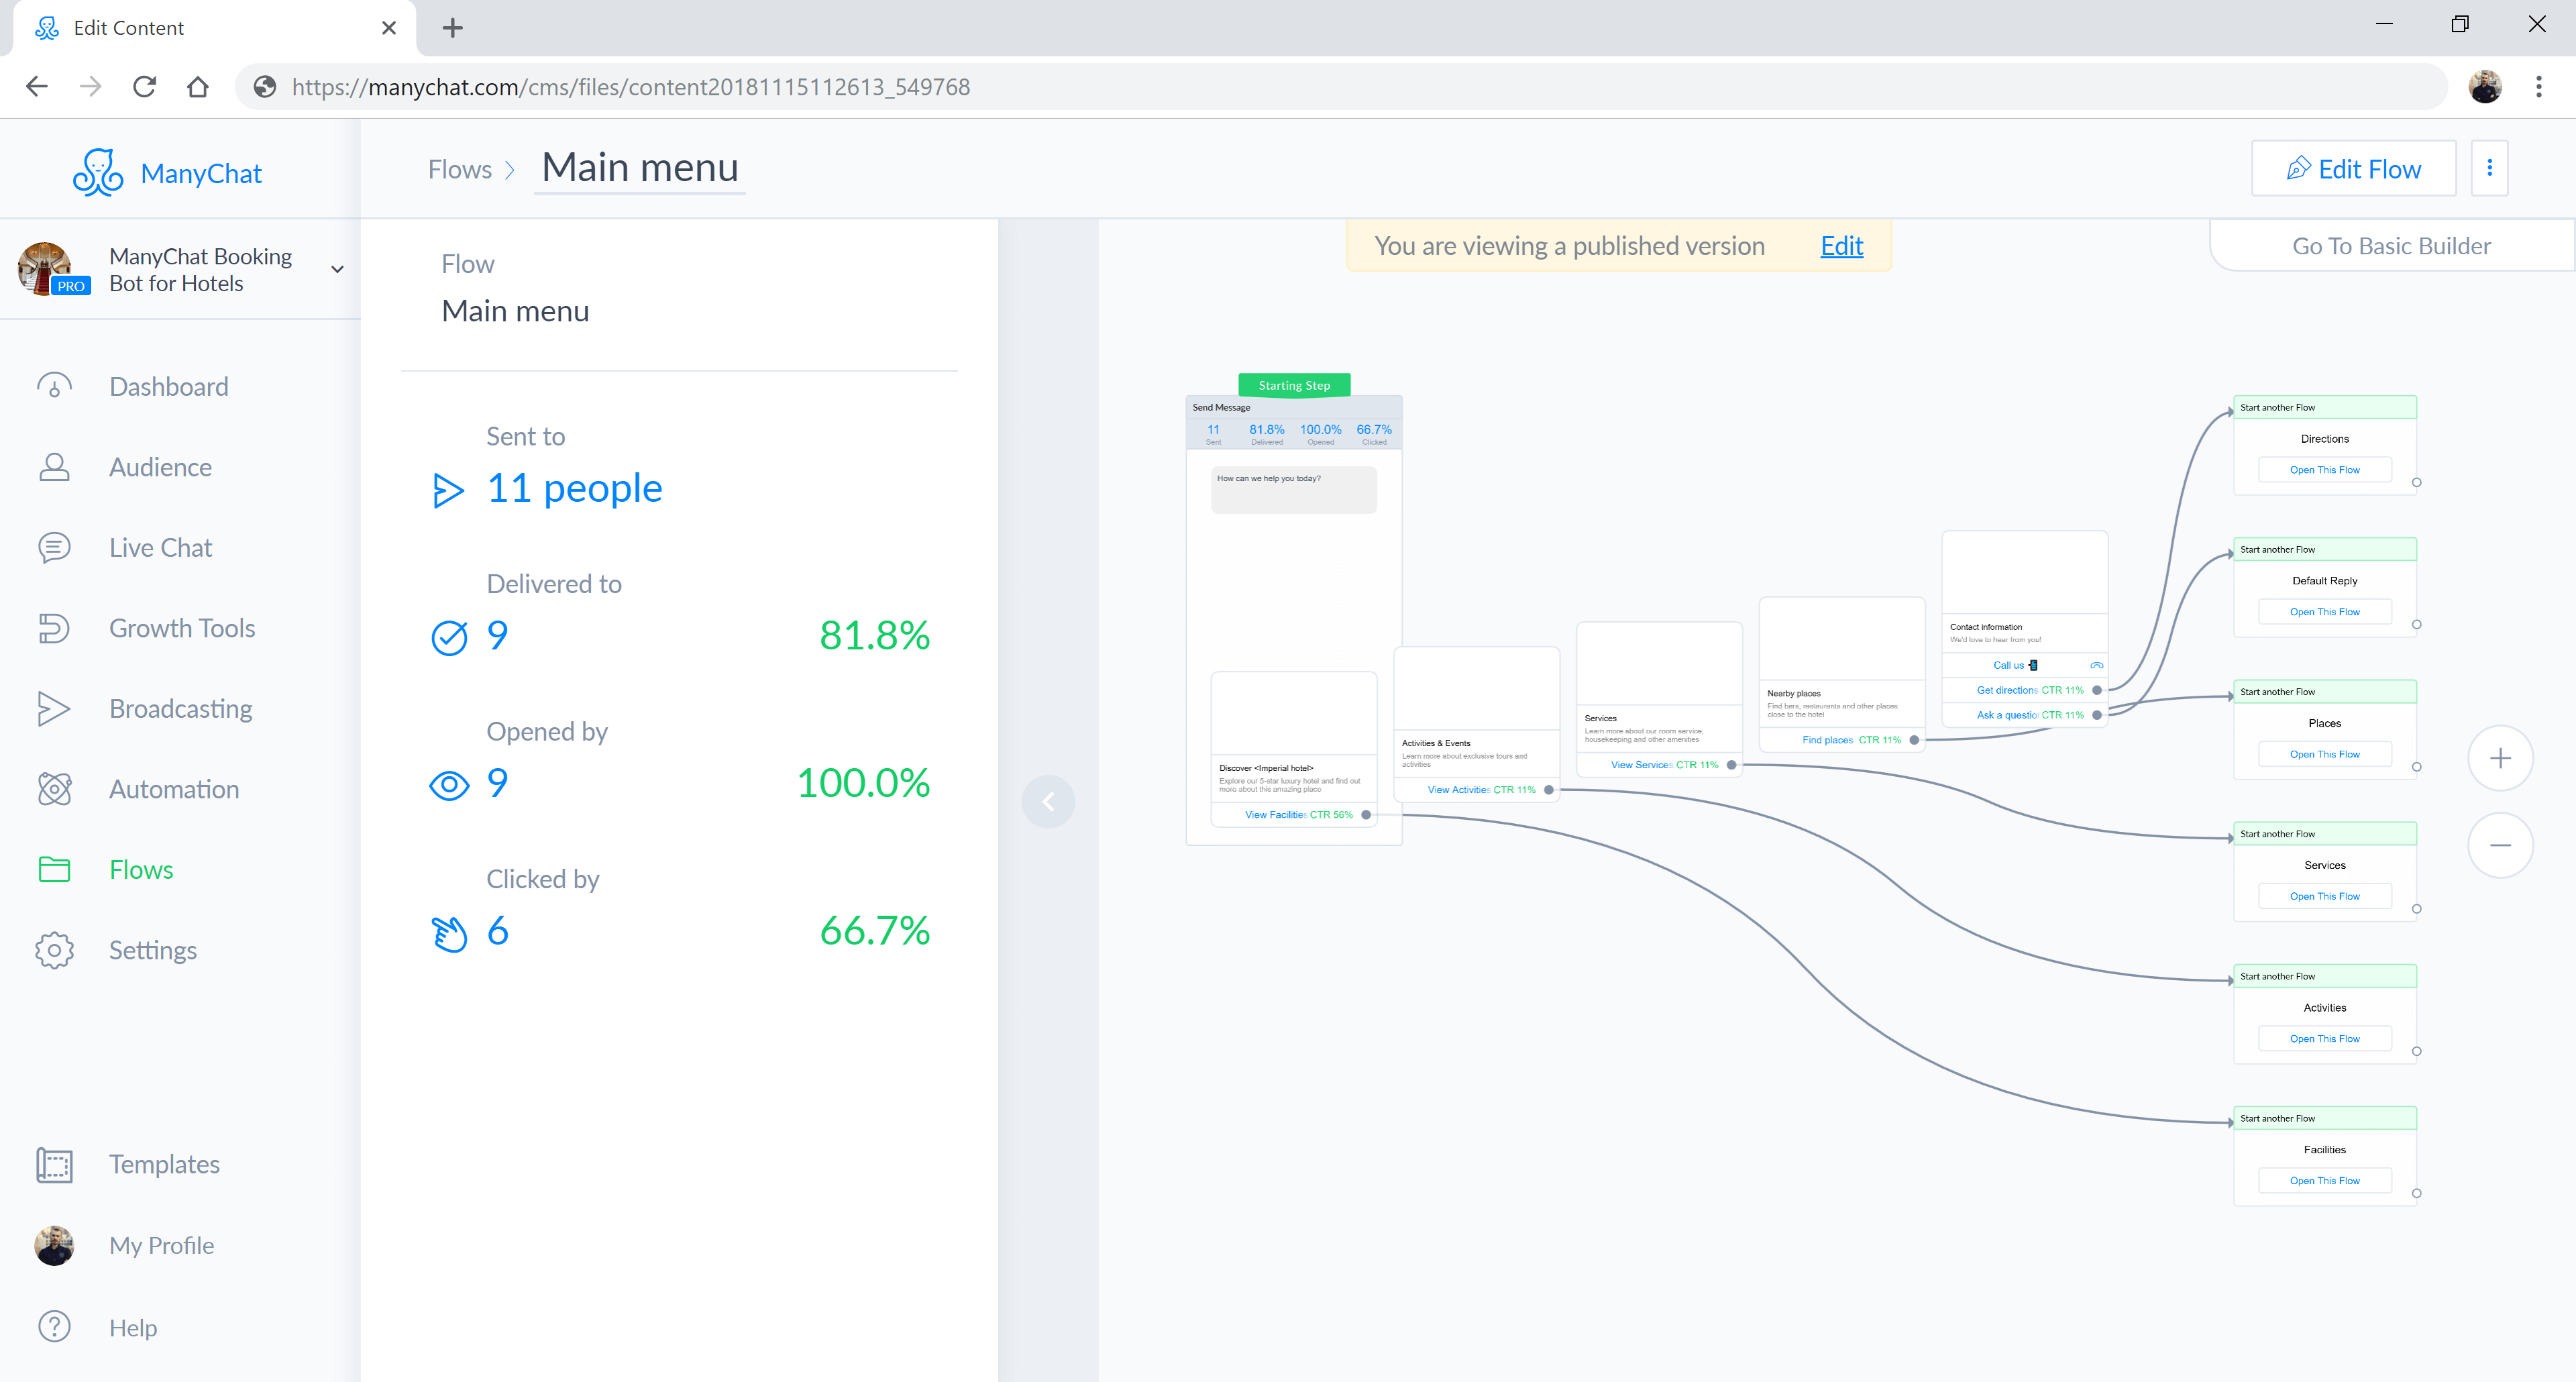
Task: Click the 66.7% clicked percentage
Action: [875, 931]
